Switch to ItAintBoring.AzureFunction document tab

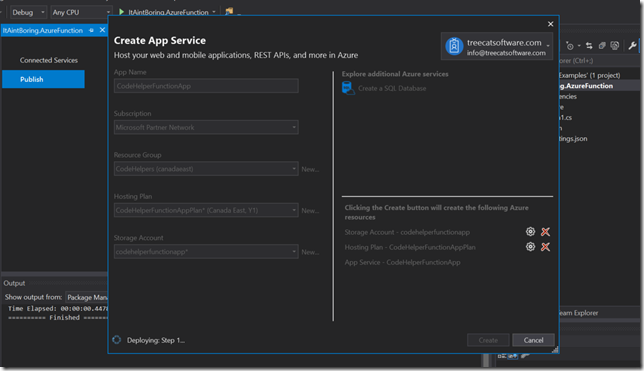pos(43,30)
